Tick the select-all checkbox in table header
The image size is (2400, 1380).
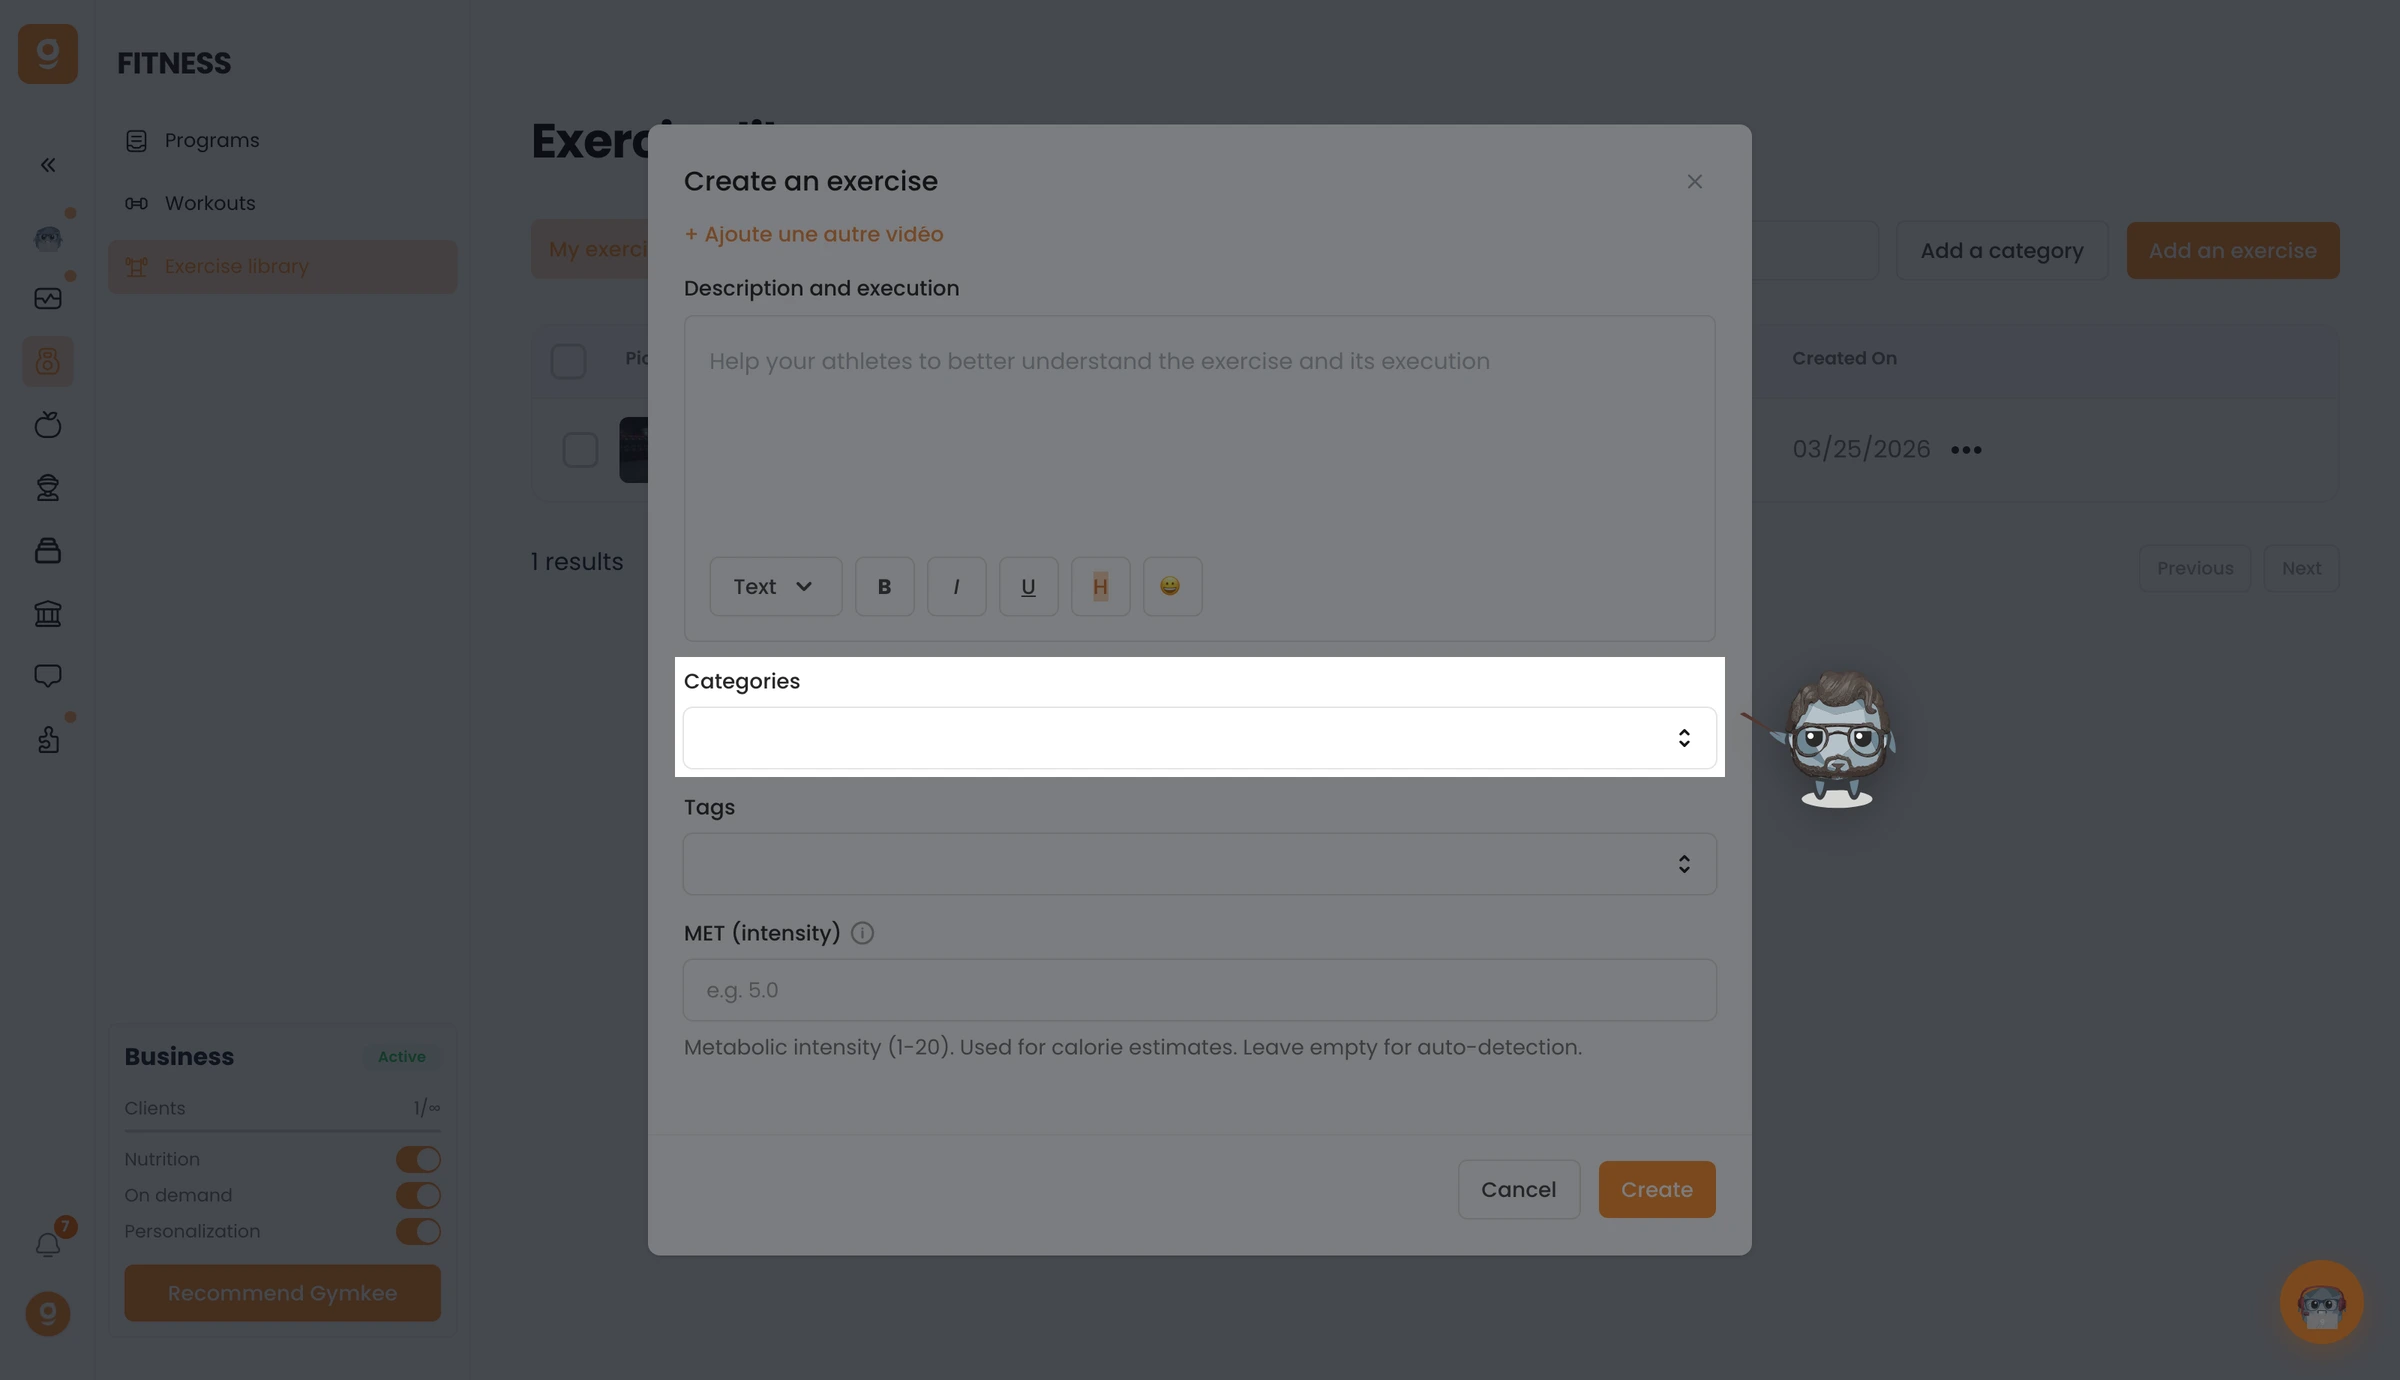tap(568, 360)
